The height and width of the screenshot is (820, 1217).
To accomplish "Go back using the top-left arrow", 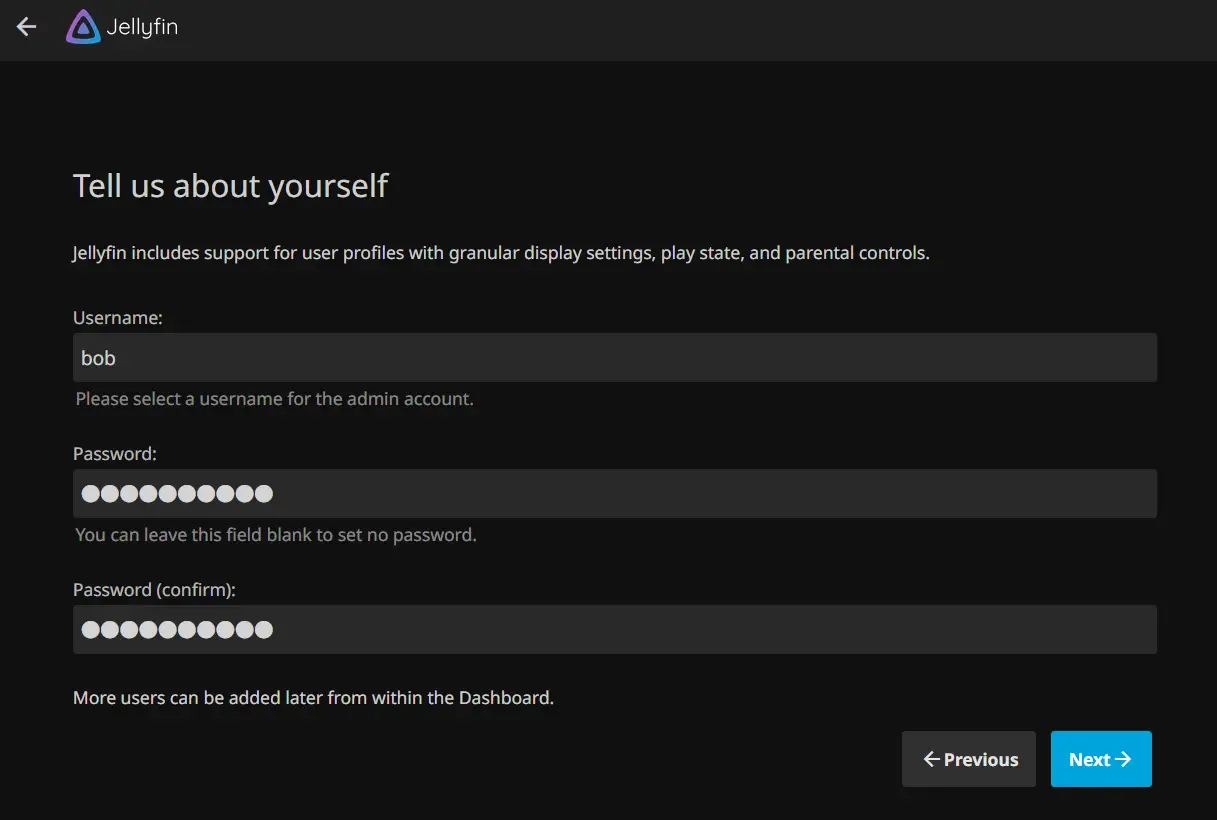I will (x=26, y=27).
